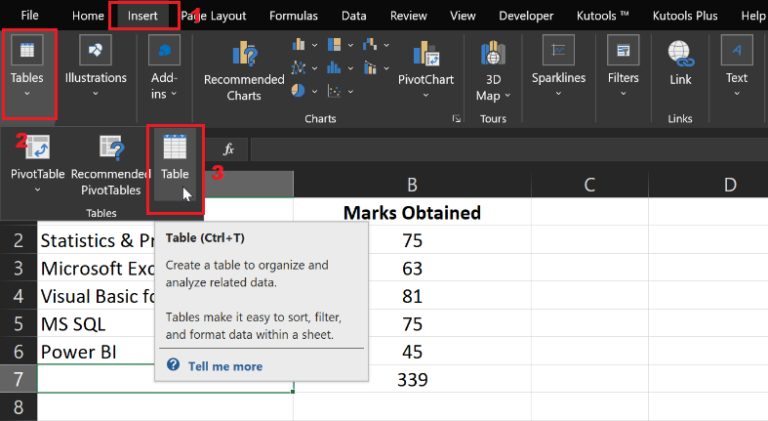
Task: Click the Tell me more link
Action: click(x=225, y=366)
